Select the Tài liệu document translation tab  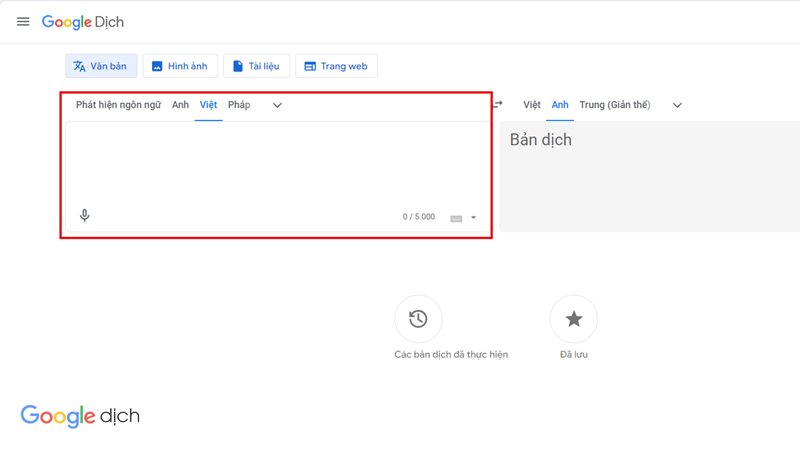(256, 66)
